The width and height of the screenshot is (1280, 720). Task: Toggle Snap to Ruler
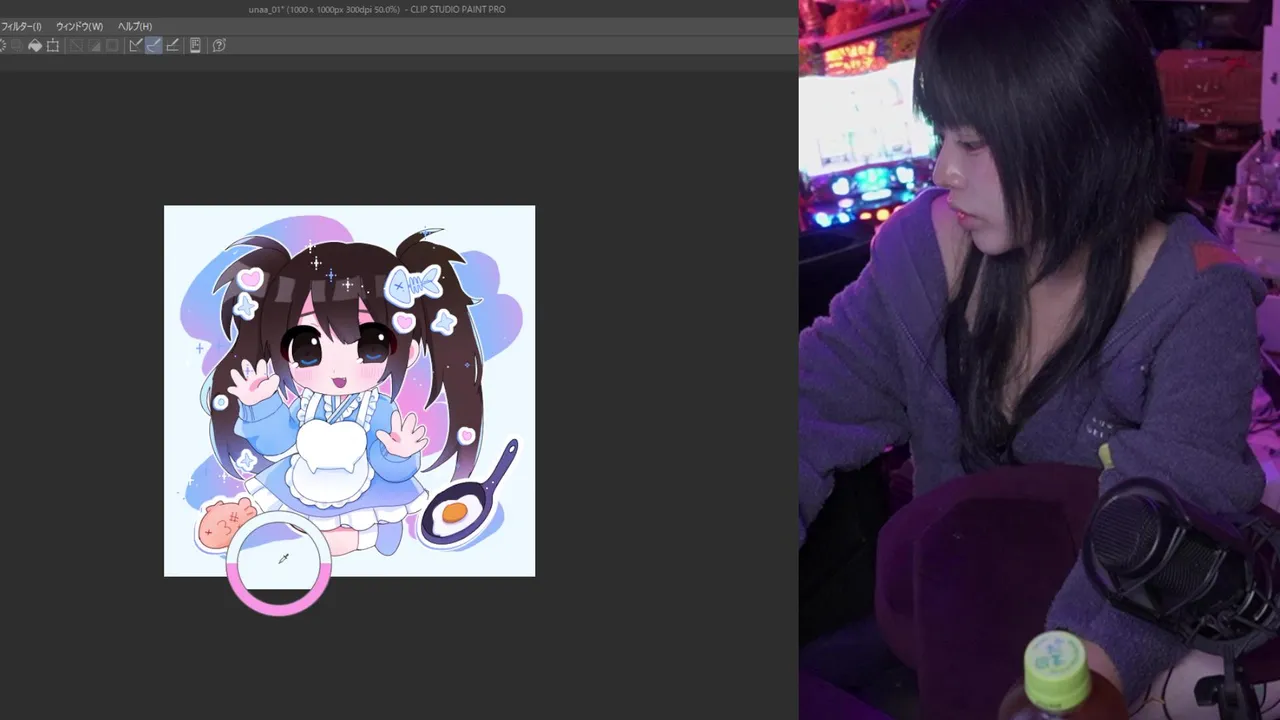(135, 45)
